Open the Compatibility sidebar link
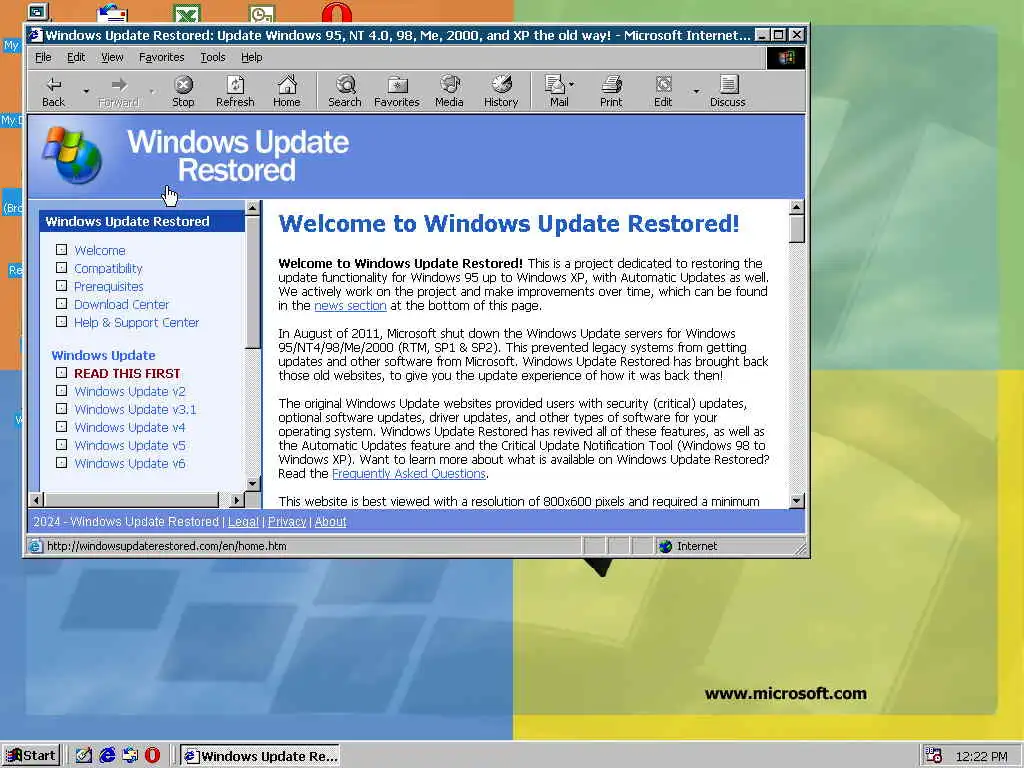This screenshot has height=768, width=1024. pyautogui.click(x=108, y=268)
